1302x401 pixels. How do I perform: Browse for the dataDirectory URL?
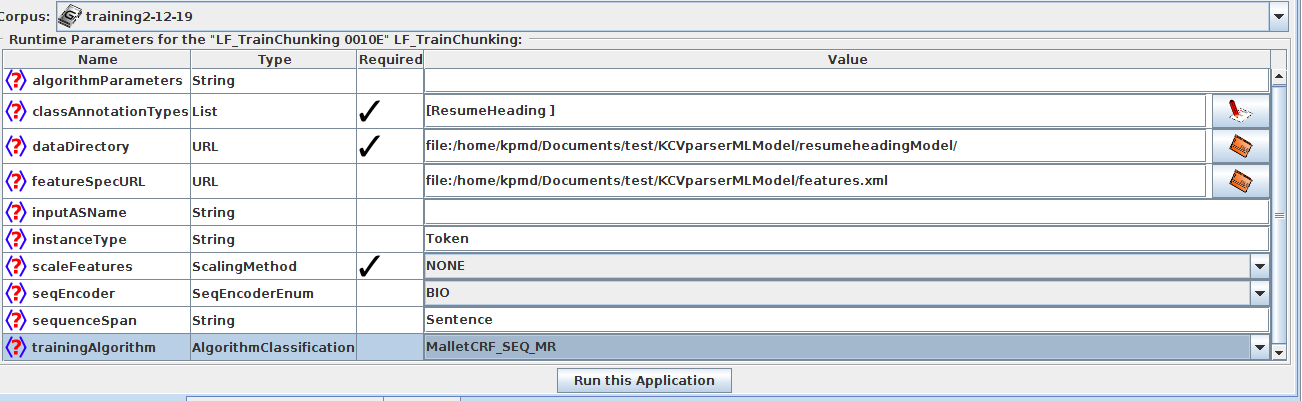[1240, 146]
